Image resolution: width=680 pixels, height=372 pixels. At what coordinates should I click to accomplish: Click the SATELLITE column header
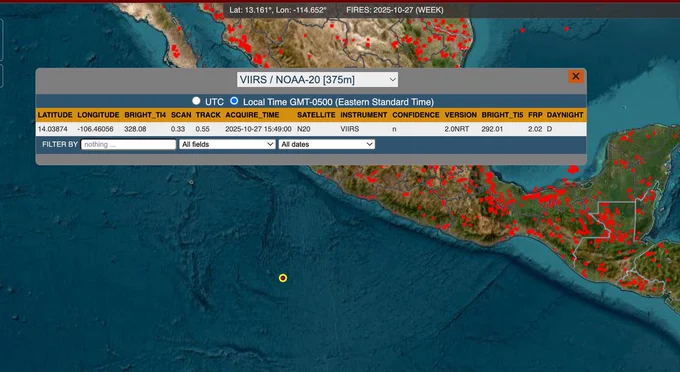click(316, 115)
